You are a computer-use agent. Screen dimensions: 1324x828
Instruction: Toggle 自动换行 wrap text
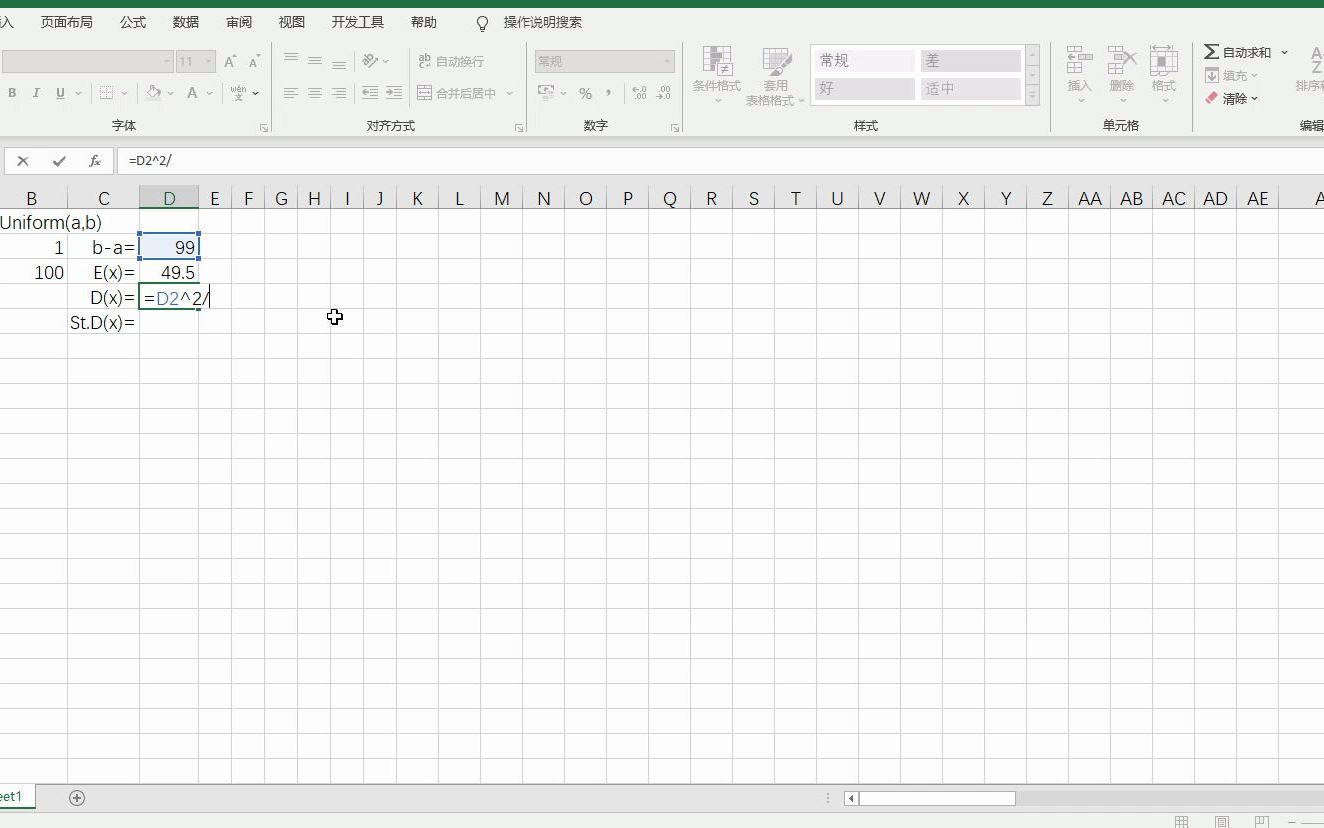(x=451, y=61)
